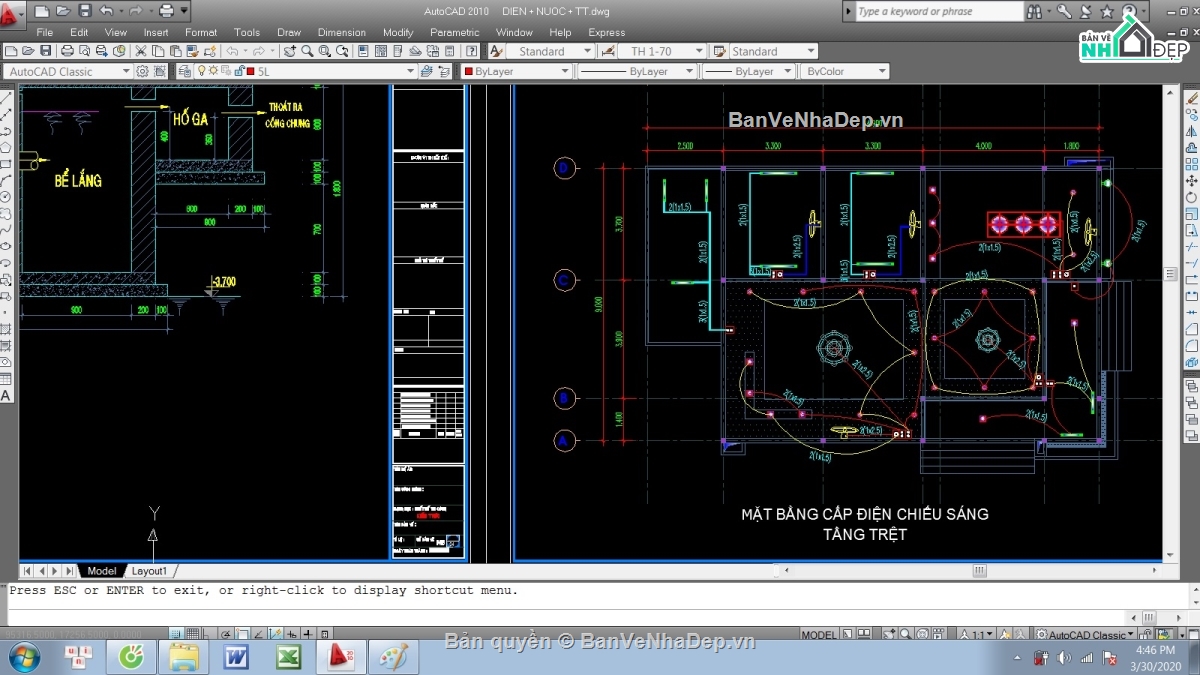
Task: Click the Save icon in Standard toolbar
Action: (x=47, y=51)
